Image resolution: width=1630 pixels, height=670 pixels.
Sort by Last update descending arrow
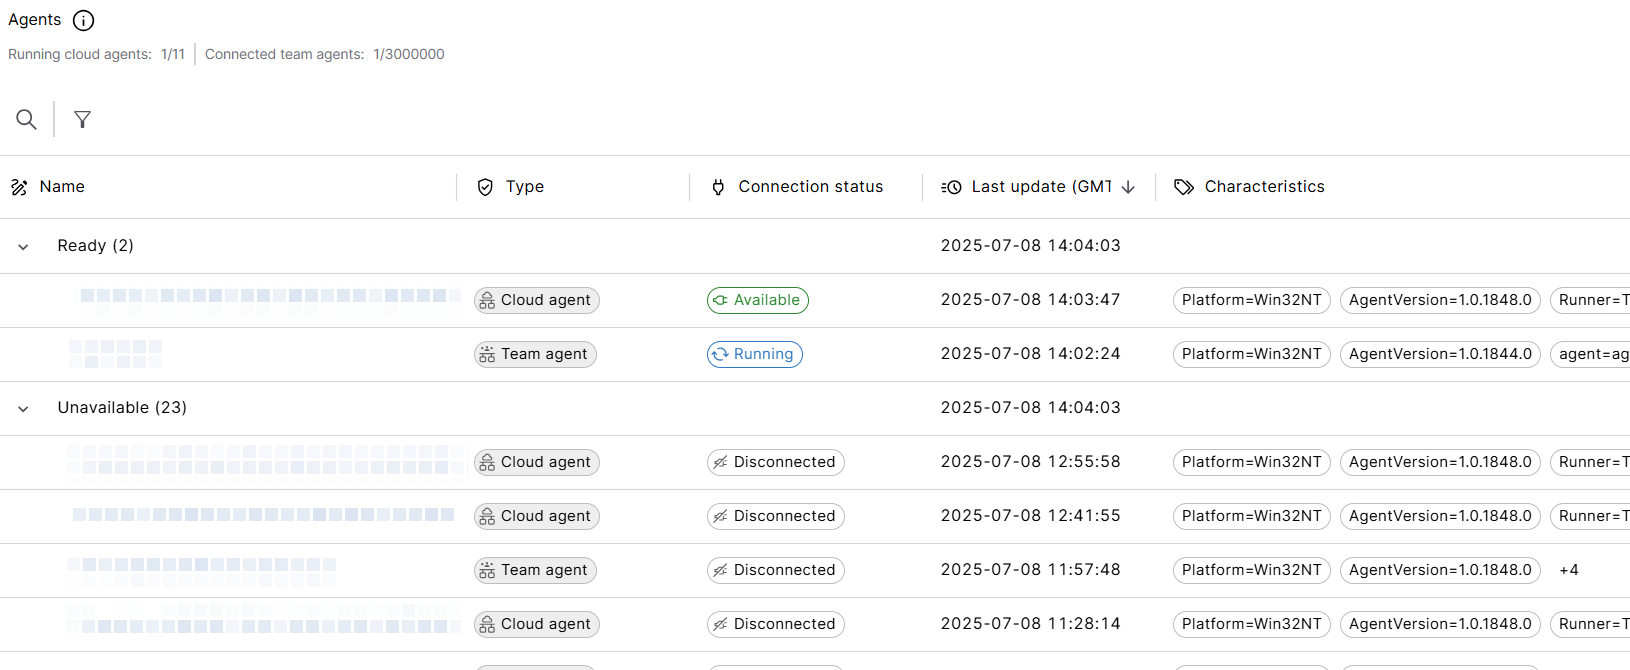(1129, 187)
